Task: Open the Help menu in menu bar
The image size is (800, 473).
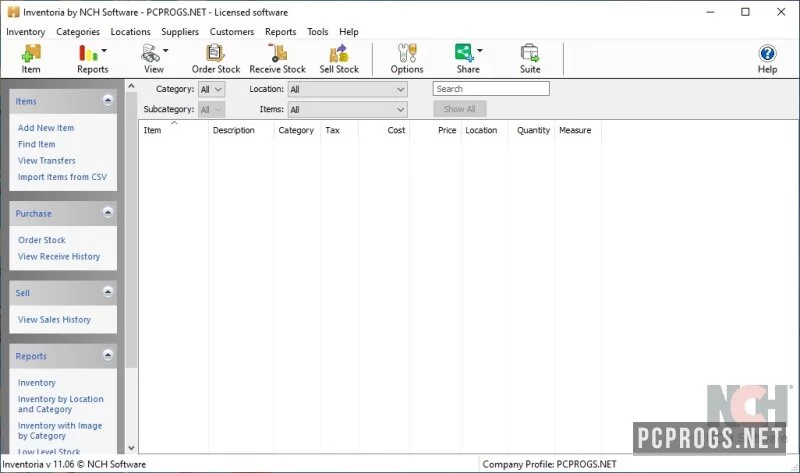Action: (349, 32)
